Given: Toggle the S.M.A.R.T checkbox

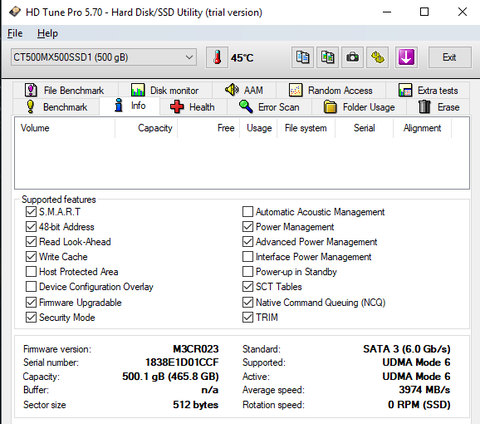Looking at the screenshot, I should tap(31, 212).
